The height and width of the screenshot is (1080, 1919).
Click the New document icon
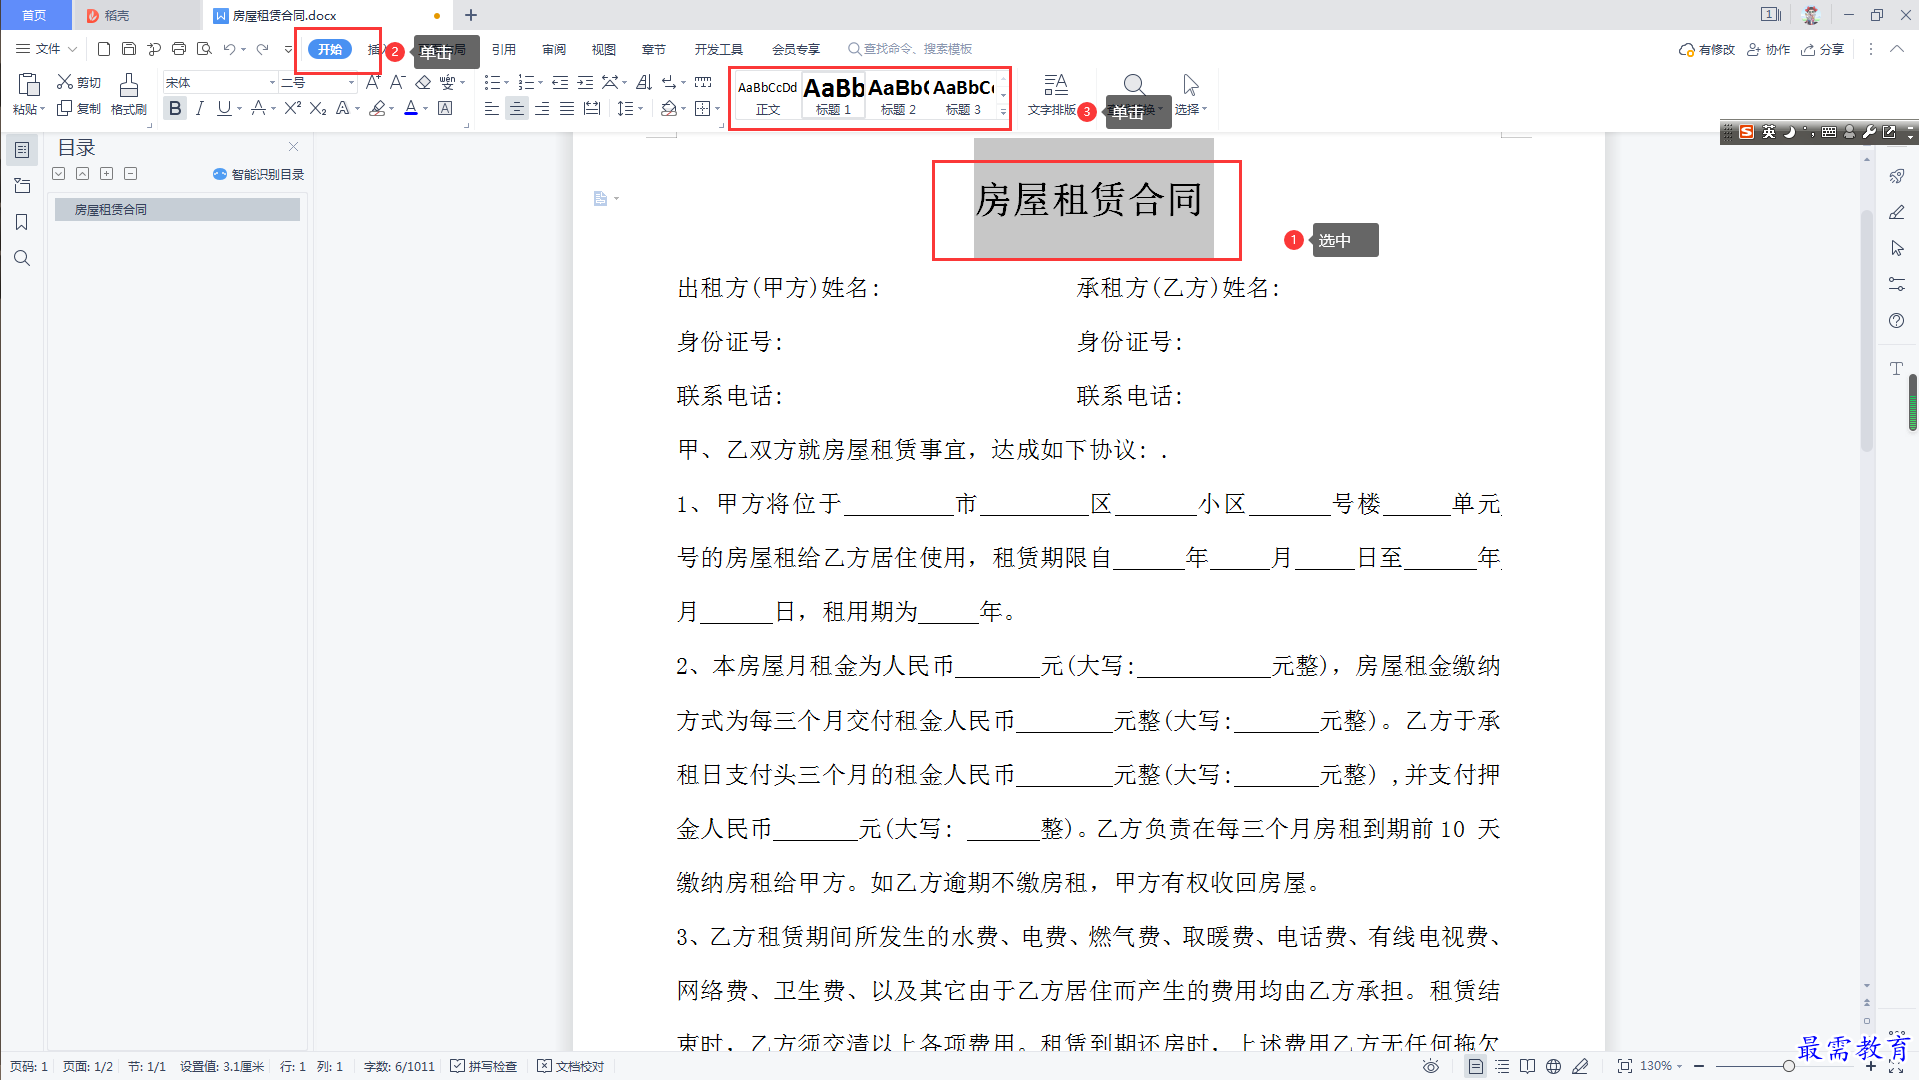[x=103, y=49]
